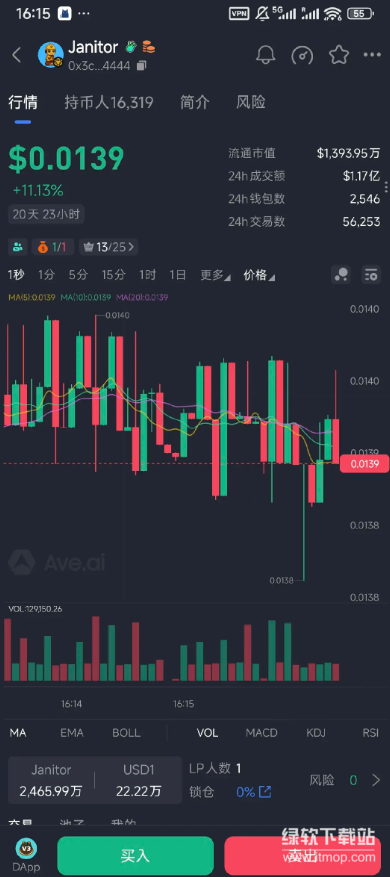The image size is (390, 877).
Task: Select the 15分 timeframe
Action: (114, 275)
